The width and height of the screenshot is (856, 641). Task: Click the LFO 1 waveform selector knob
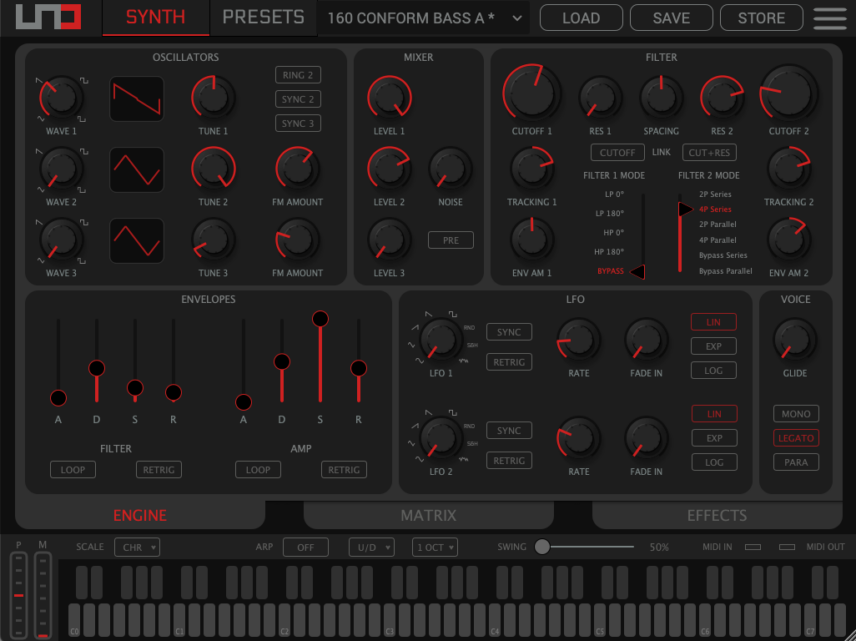(x=439, y=338)
